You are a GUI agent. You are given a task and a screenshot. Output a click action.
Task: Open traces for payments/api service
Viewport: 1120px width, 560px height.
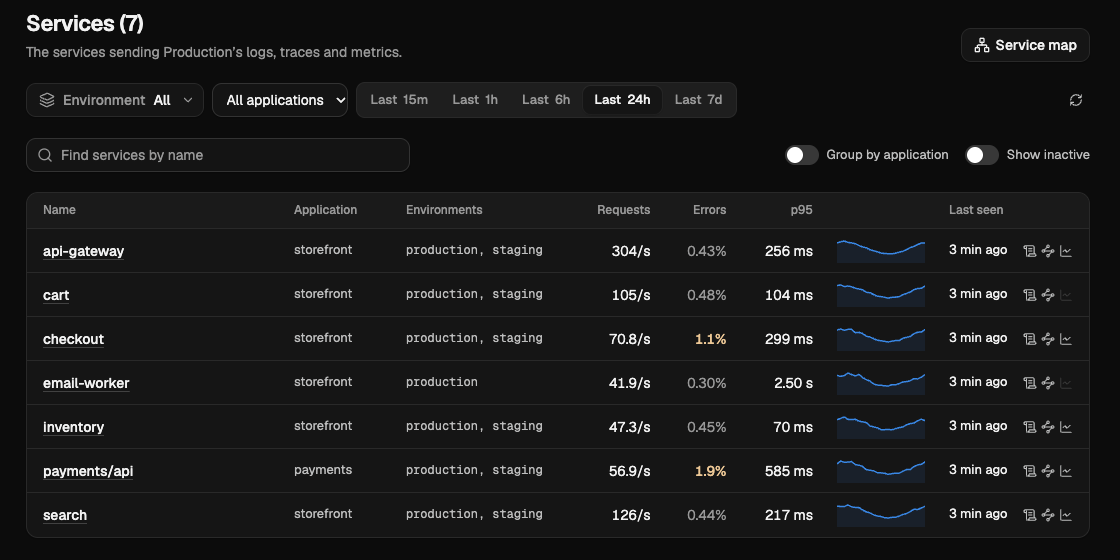[x=1048, y=471]
